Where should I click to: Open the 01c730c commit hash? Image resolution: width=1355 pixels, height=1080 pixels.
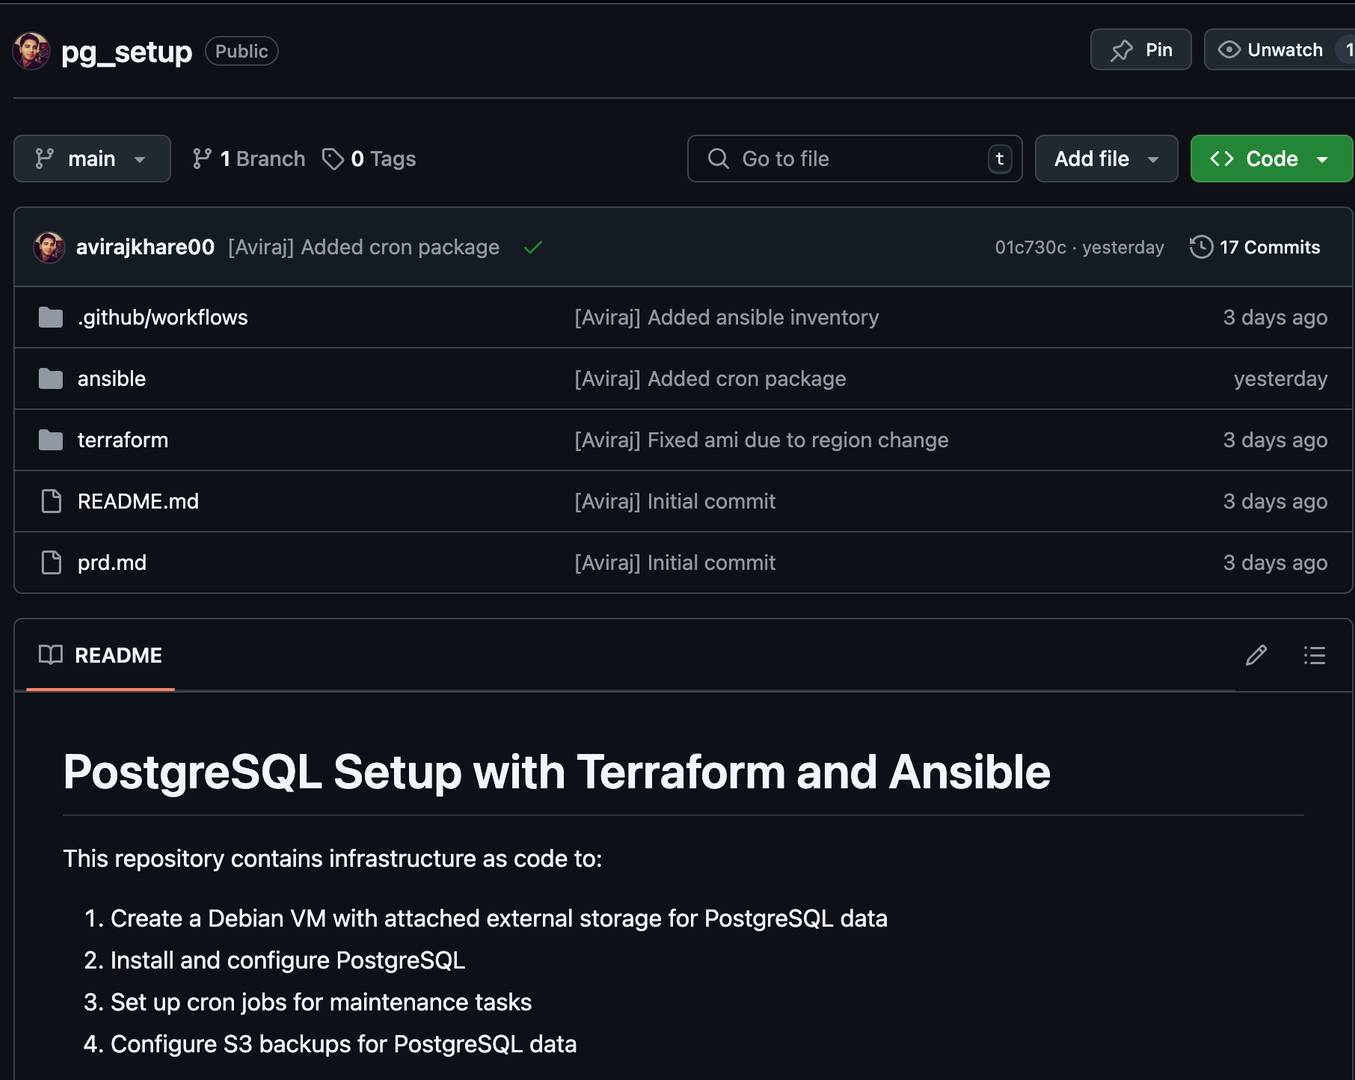click(x=1030, y=247)
